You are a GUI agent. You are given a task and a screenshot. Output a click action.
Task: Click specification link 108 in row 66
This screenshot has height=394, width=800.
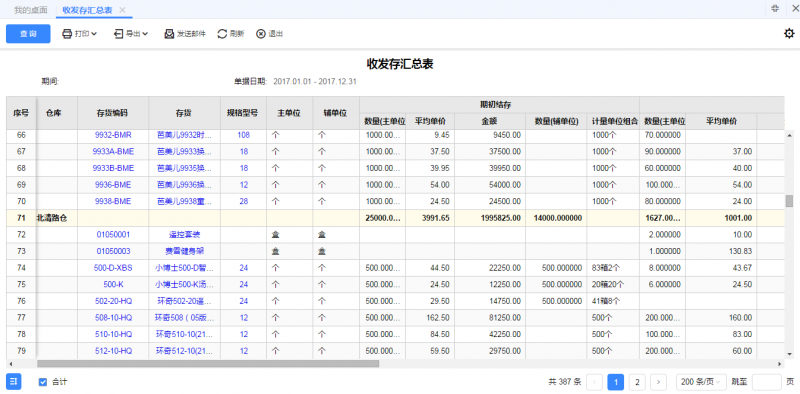tap(243, 135)
